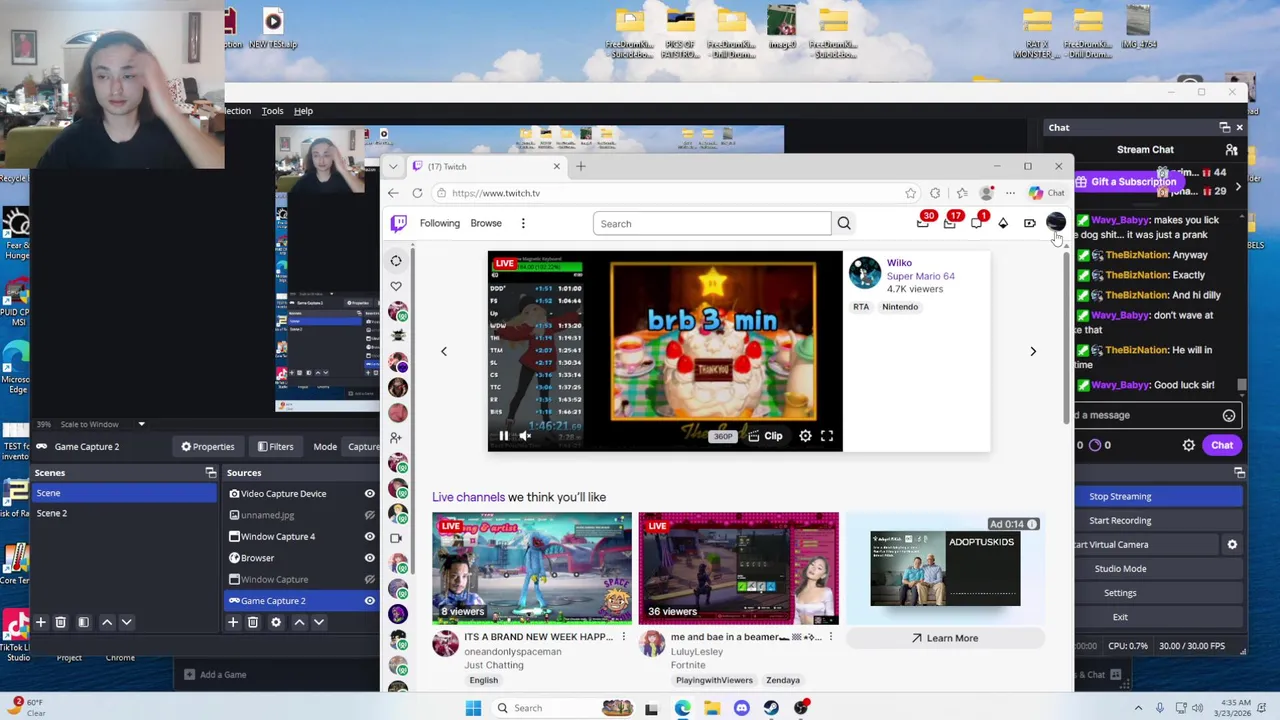This screenshot has height=720, width=1280.
Task: Add a new scene
Action: coord(41,622)
